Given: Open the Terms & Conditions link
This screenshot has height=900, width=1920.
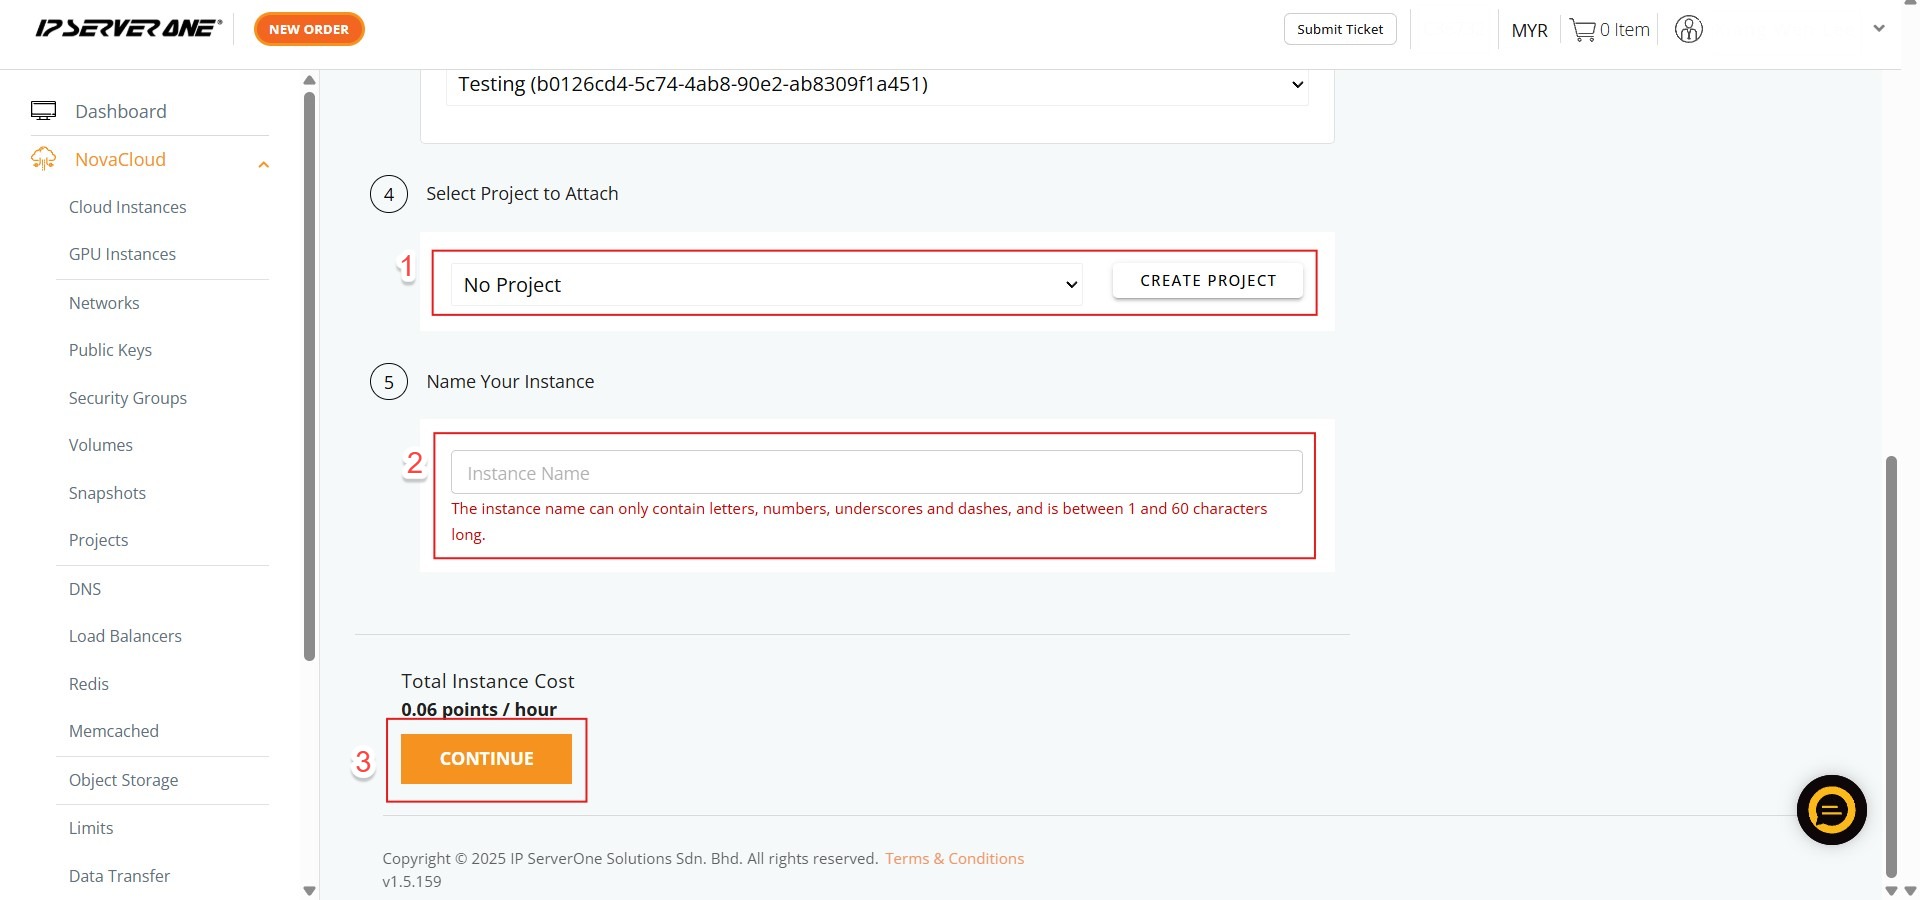Looking at the screenshot, I should (954, 858).
